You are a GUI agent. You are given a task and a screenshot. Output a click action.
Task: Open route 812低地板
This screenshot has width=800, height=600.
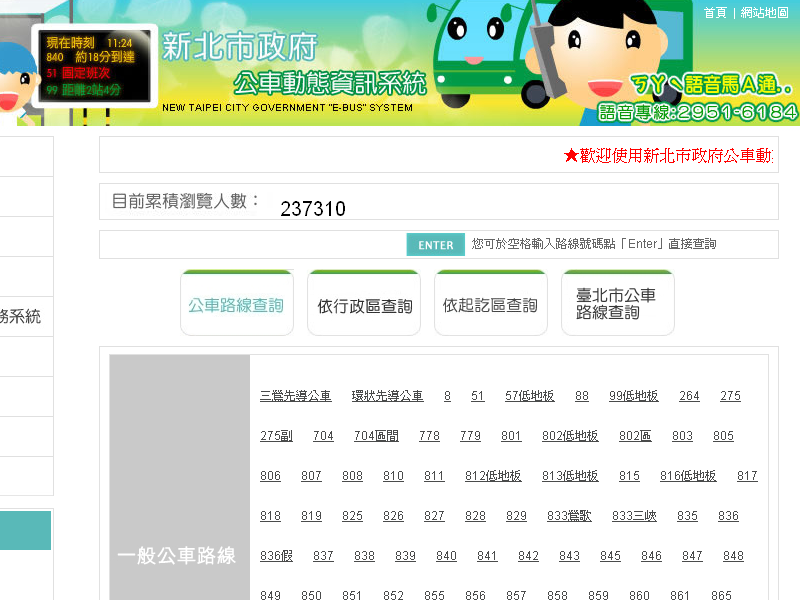(493, 476)
